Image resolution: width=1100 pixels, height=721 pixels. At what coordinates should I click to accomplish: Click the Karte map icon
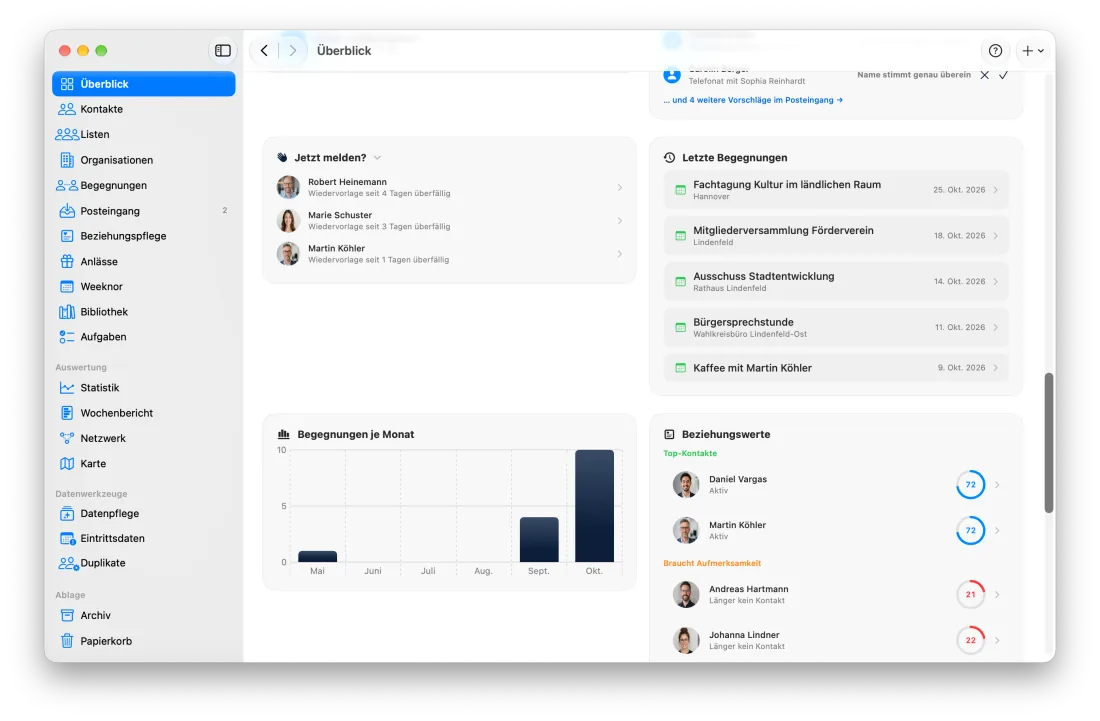tap(67, 463)
